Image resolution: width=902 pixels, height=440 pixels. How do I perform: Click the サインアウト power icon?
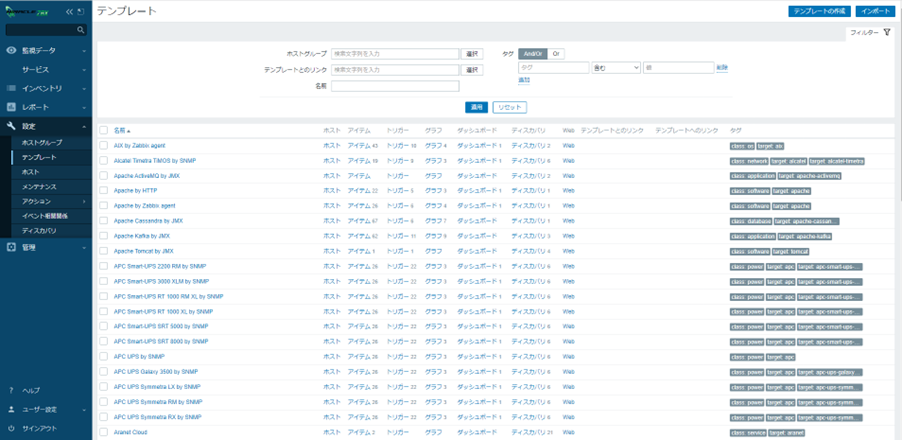point(11,428)
